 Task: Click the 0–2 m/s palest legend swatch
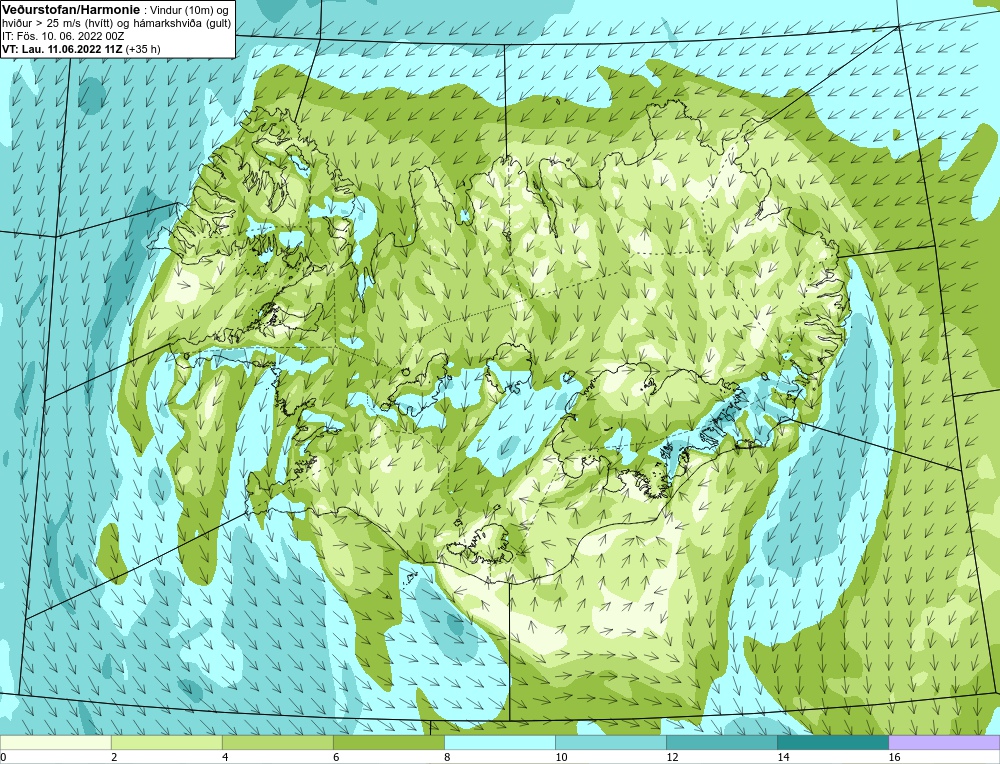pos(55,742)
